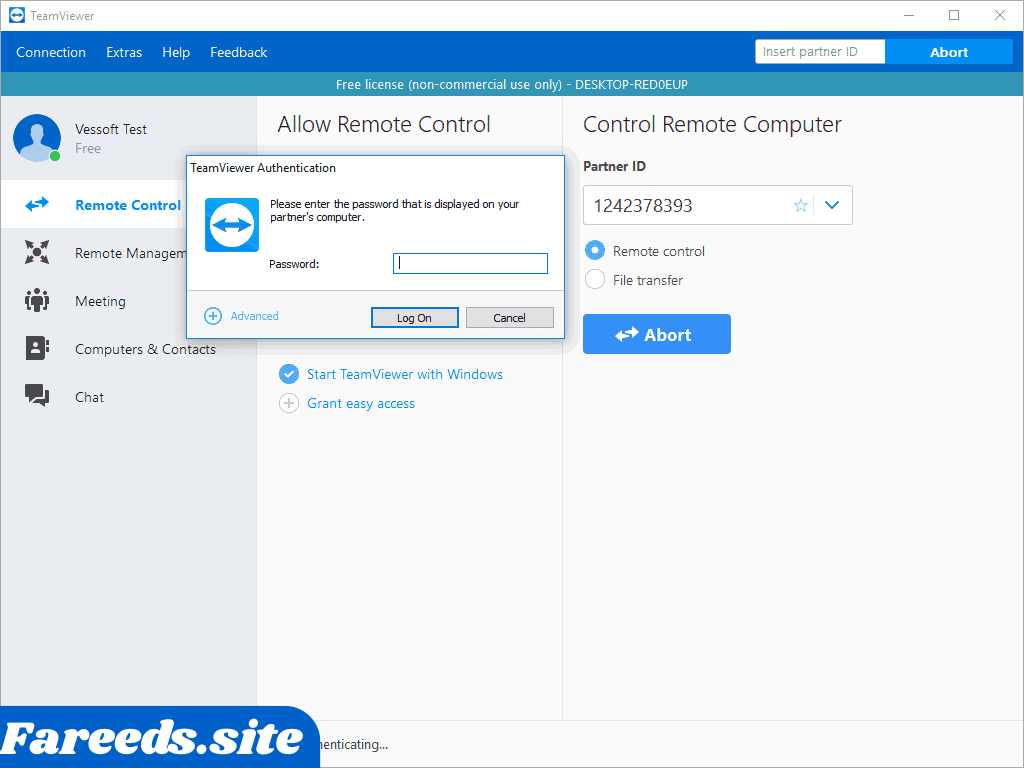Viewport: 1024px width, 768px height.
Task: Click the favorite star in Partner ID field
Action: click(x=800, y=205)
